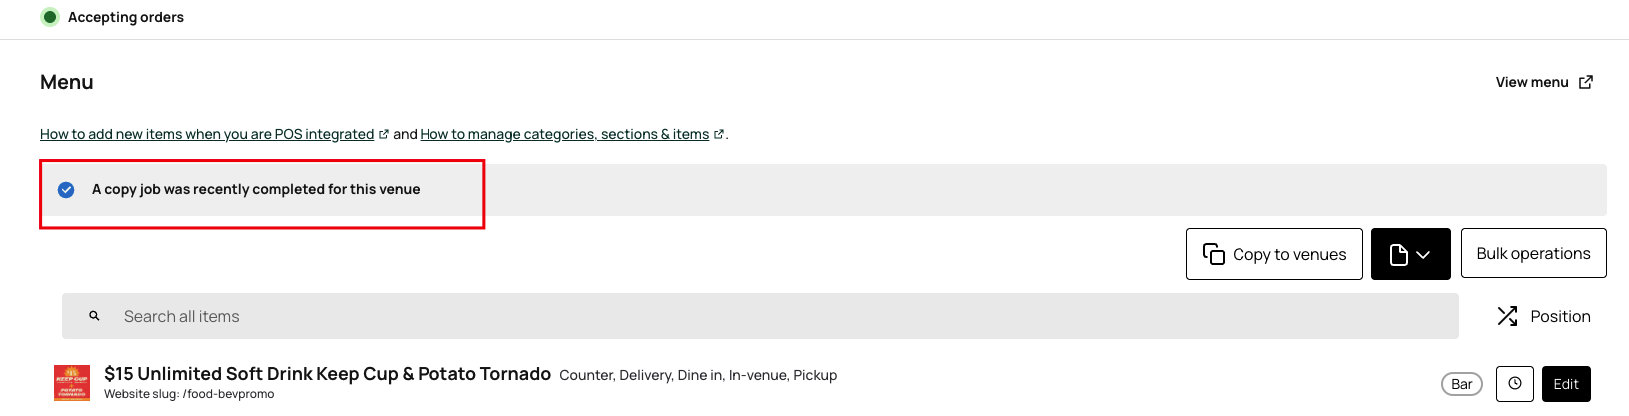The width and height of the screenshot is (1629, 416).
Task: Click the external-link icon beside View menu
Action: click(x=1586, y=82)
